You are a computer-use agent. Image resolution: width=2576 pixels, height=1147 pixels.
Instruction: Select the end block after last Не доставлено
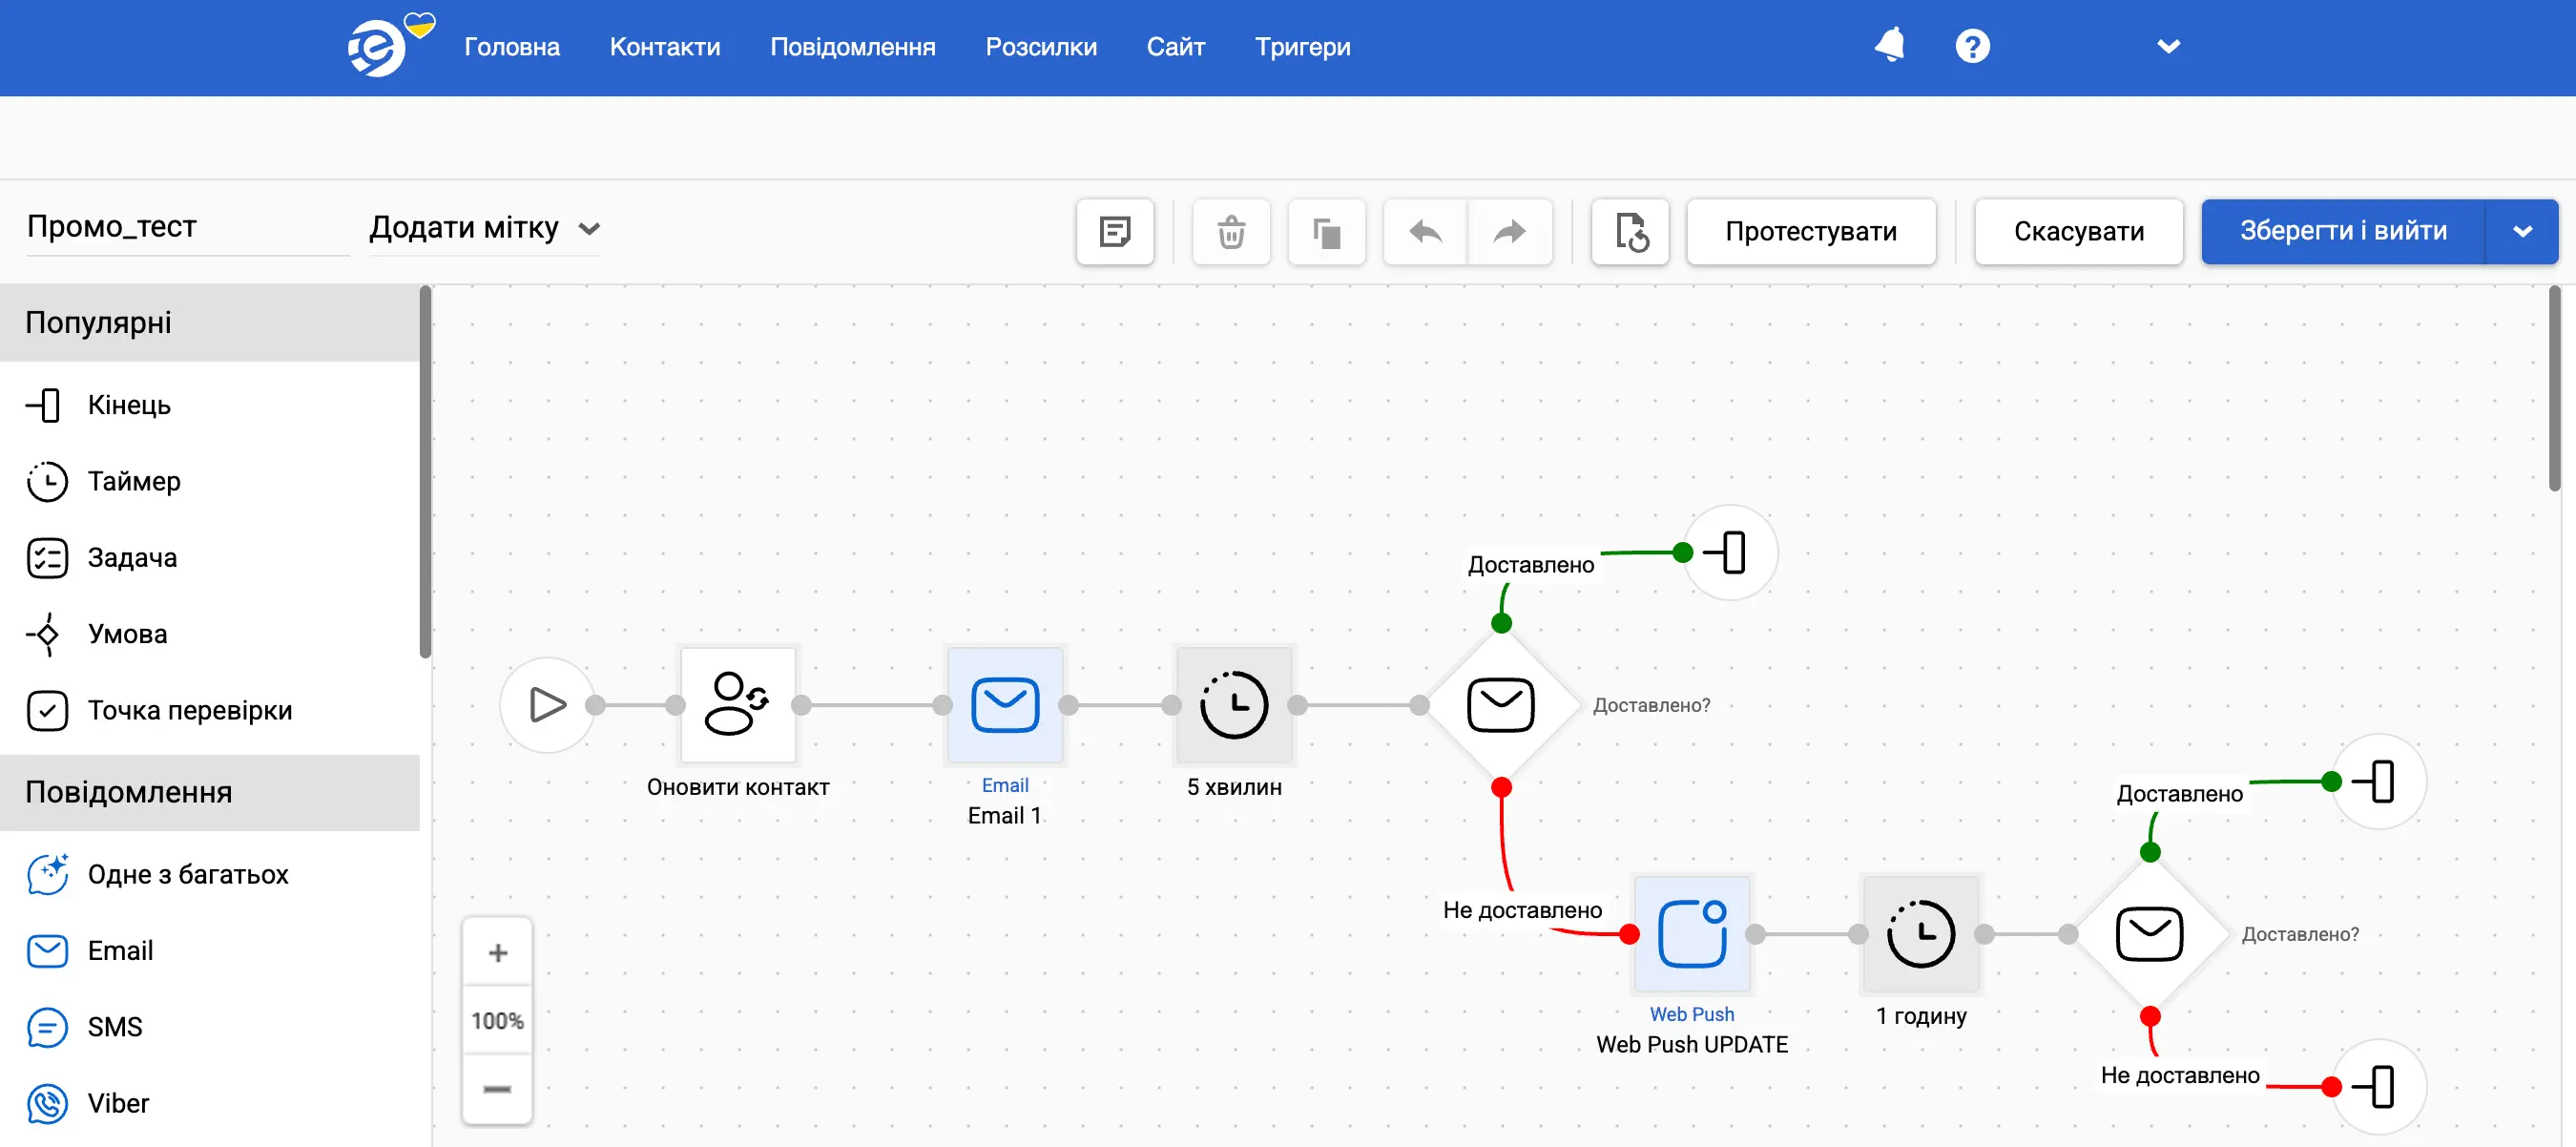(2379, 1087)
